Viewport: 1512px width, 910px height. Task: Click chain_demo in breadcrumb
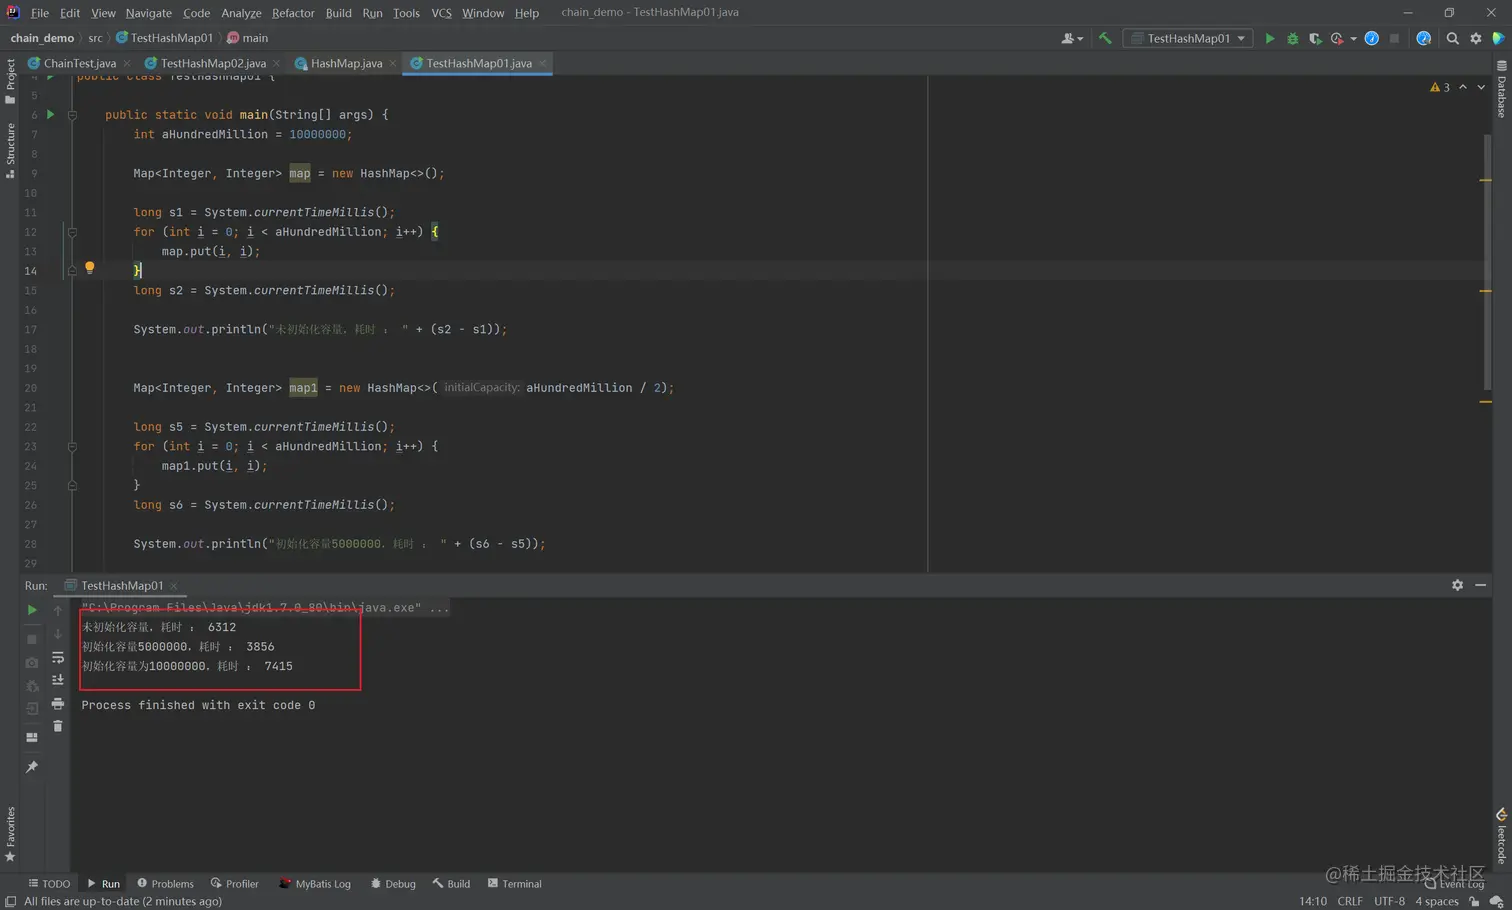42,38
